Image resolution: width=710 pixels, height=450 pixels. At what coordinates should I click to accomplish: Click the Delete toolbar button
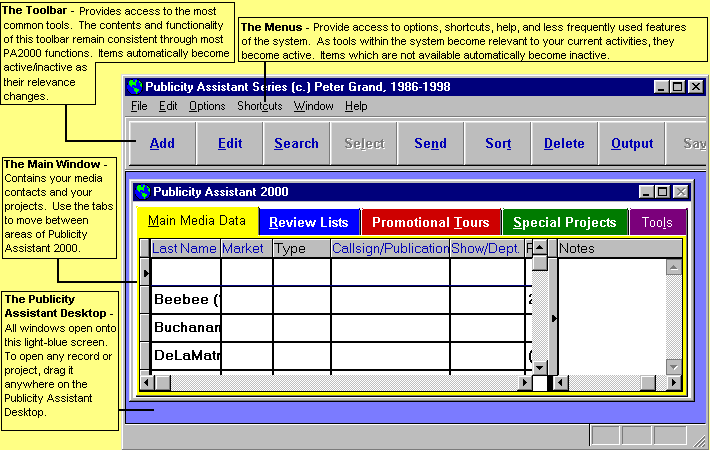click(564, 144)
